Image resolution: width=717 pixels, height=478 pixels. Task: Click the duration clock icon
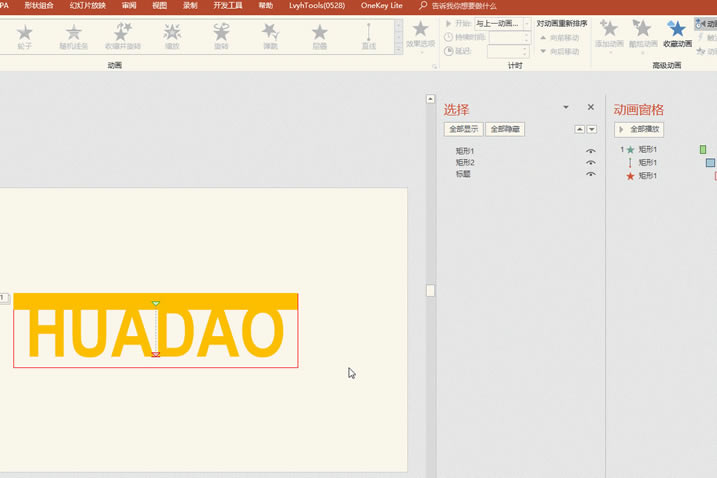(x=449, y=37)
